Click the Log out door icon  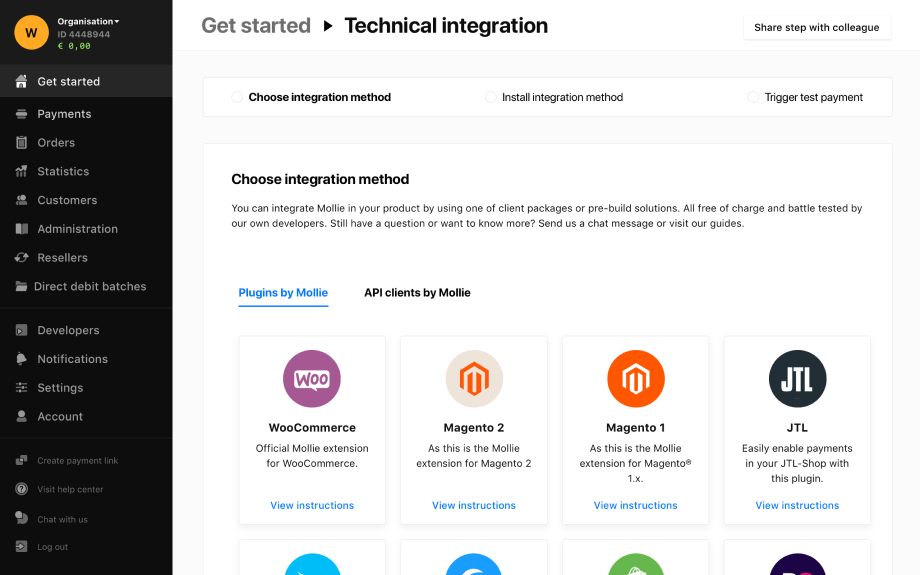tap(21, 547)
